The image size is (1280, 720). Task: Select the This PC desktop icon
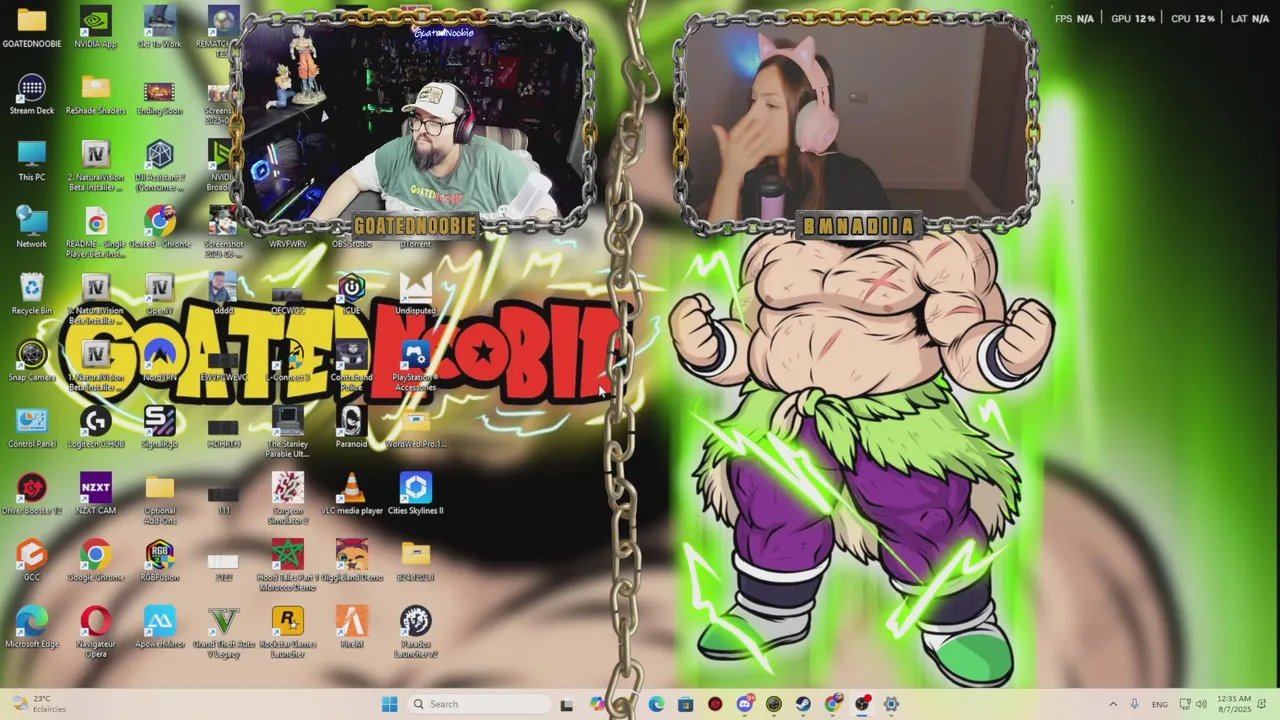[x=31, y=160]
